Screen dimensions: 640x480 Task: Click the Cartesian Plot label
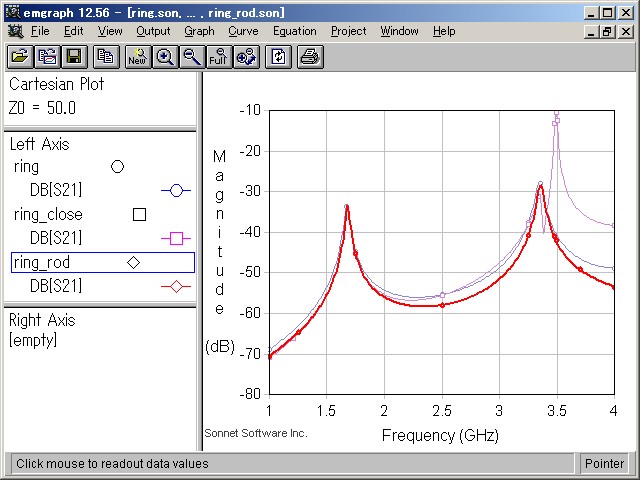click(x=56, y=84)
